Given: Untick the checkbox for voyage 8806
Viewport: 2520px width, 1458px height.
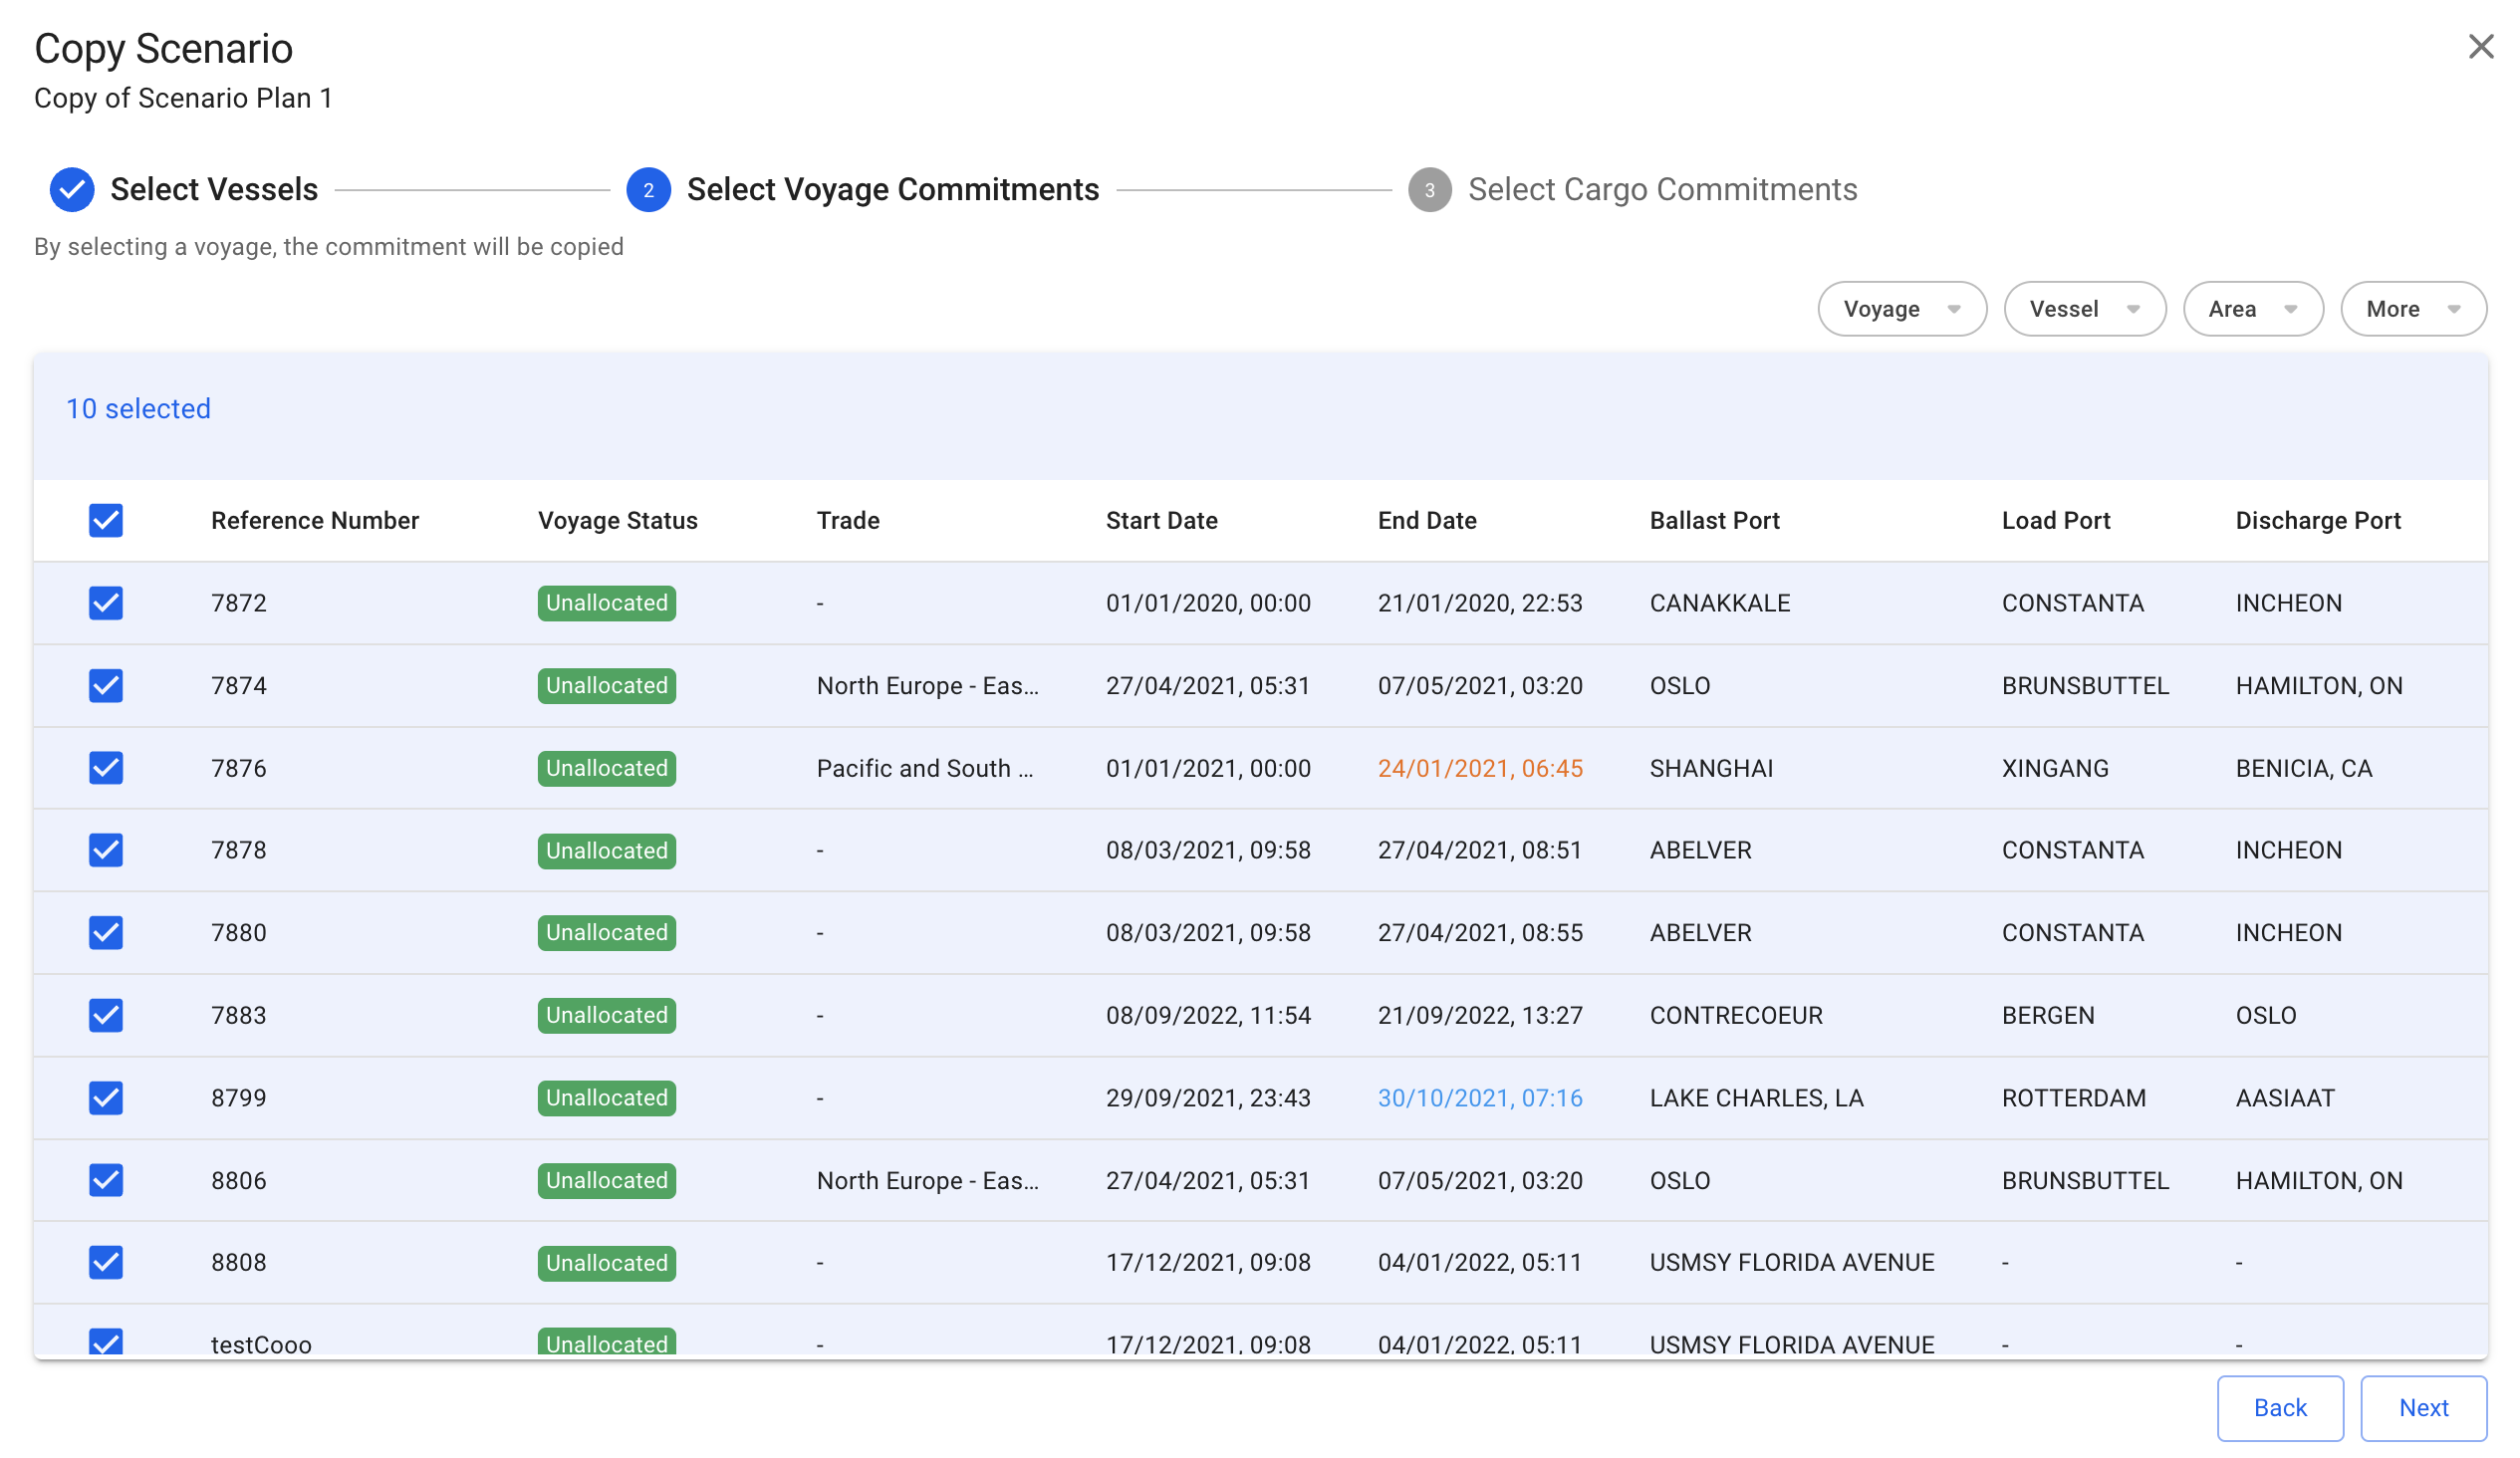Looking at the screenshot, I should [106, 1180].
